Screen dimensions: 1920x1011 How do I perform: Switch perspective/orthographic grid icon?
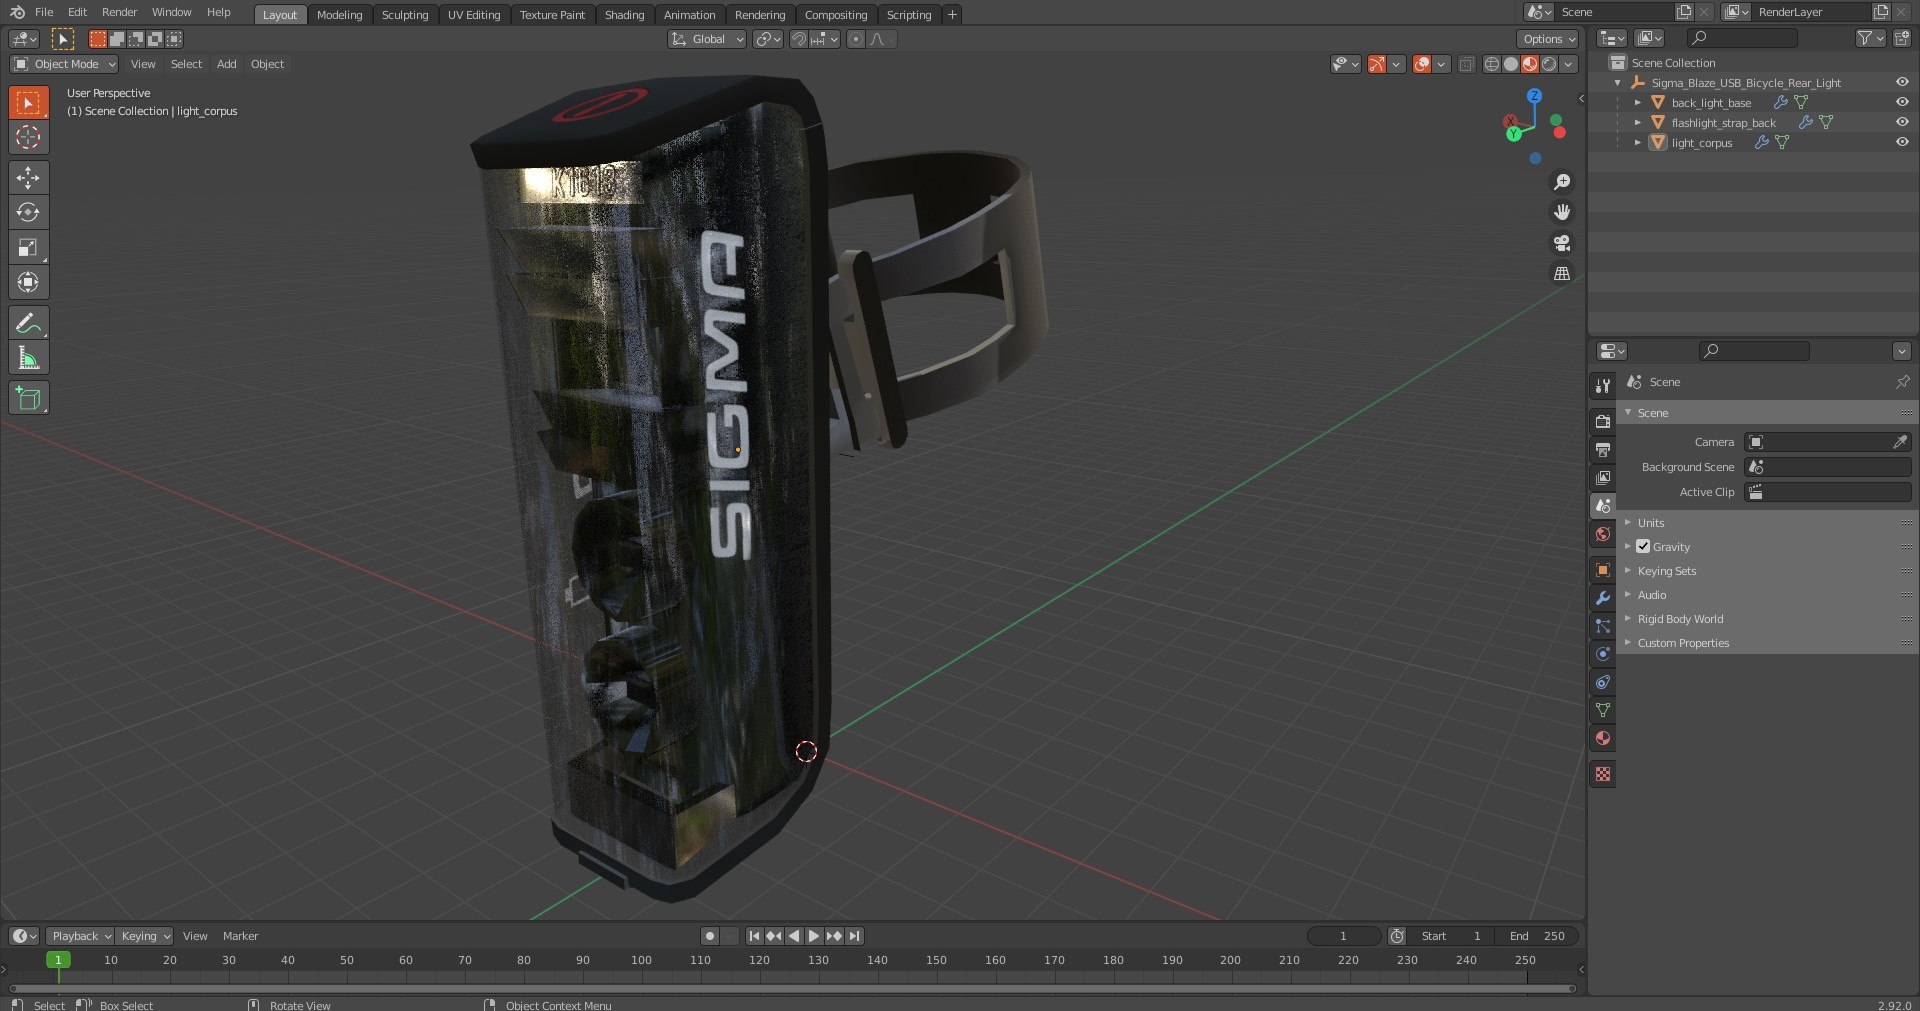point(1561,273)
